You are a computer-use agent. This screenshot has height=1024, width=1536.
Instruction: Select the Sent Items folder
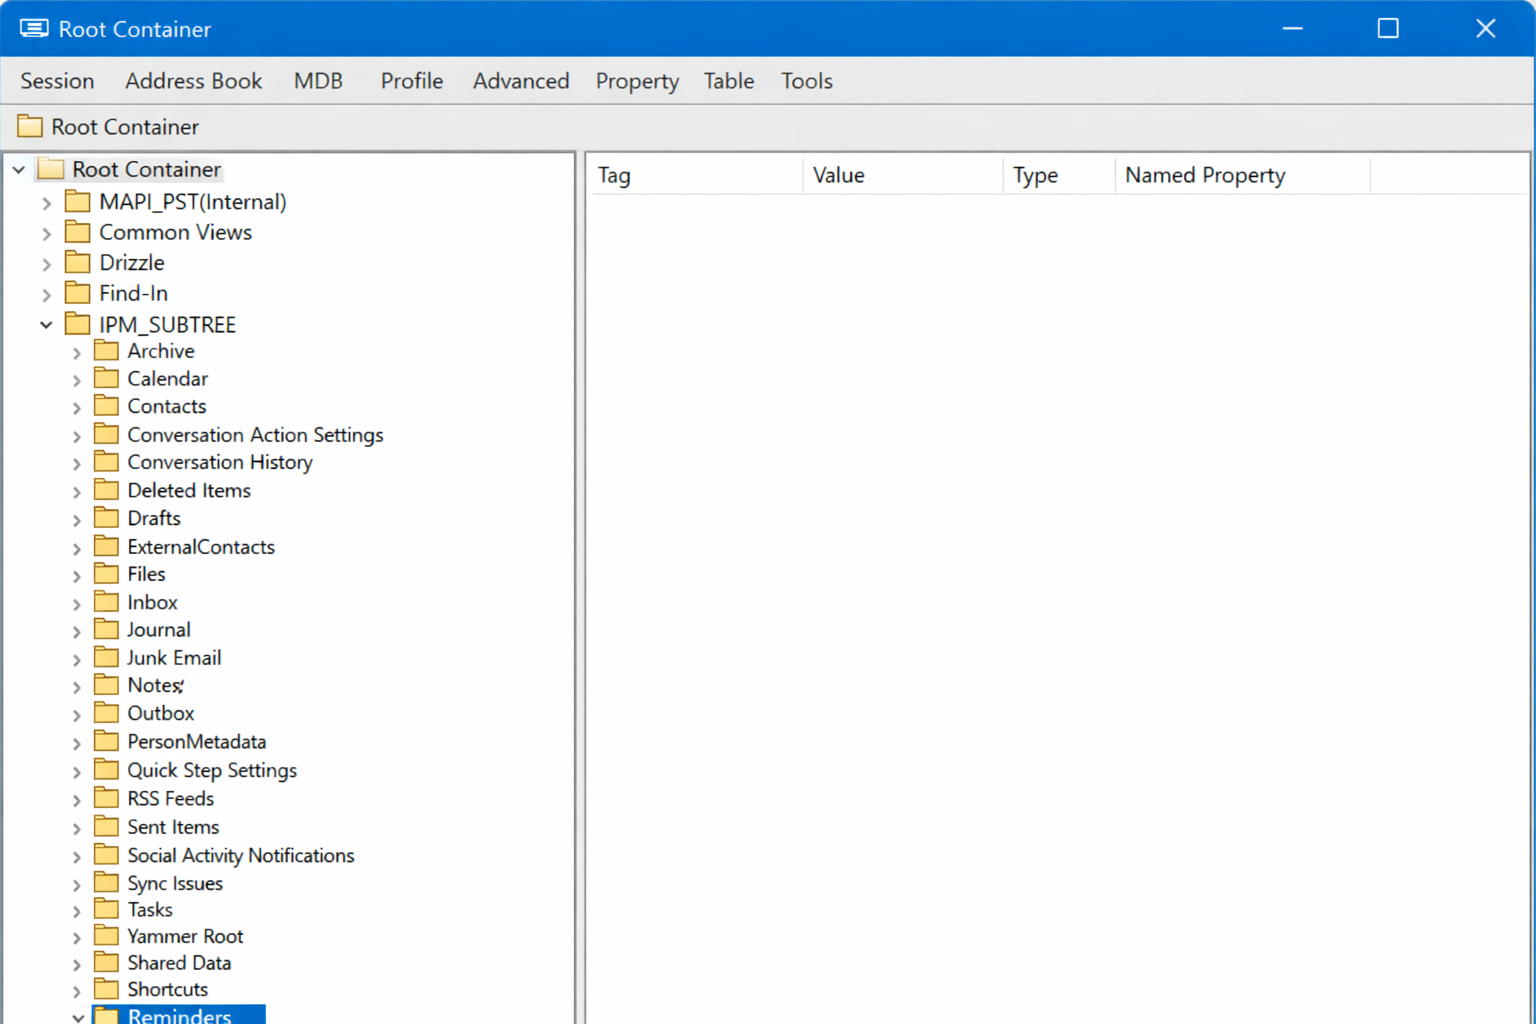pos(172,826)
